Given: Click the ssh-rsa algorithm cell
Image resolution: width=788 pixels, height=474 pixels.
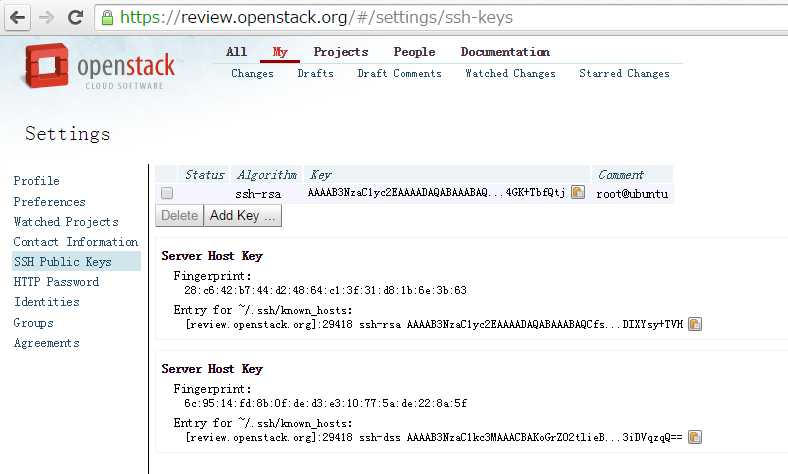Looking at the screenshot, I should pos(258,194).
